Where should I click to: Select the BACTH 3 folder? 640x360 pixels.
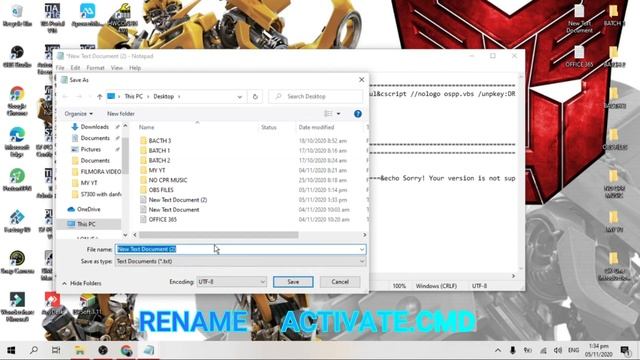tap(160, 140)
